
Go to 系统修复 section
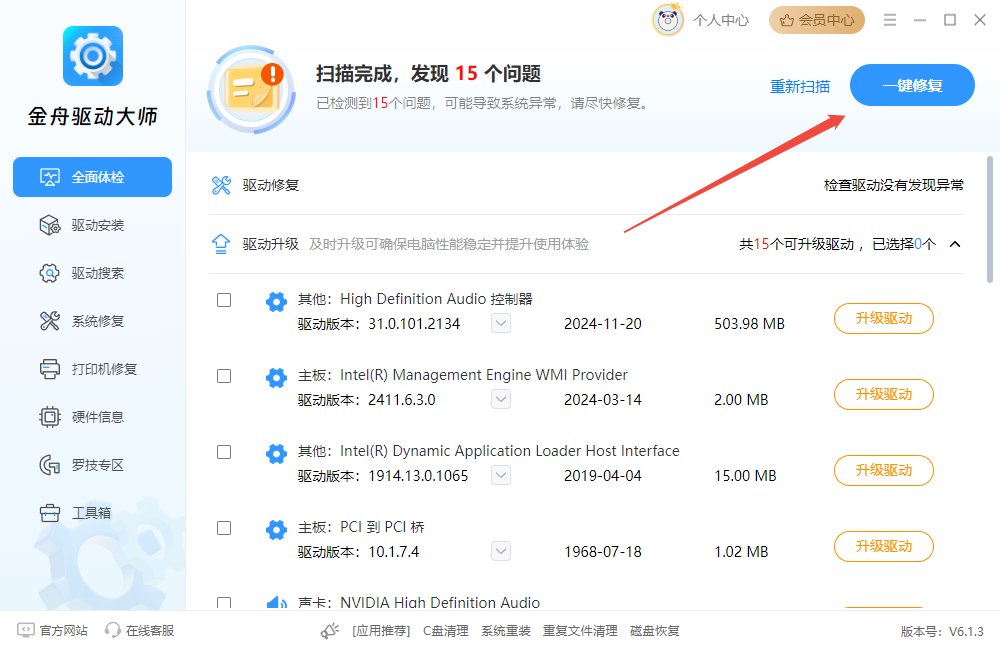(x=92, y=321)
